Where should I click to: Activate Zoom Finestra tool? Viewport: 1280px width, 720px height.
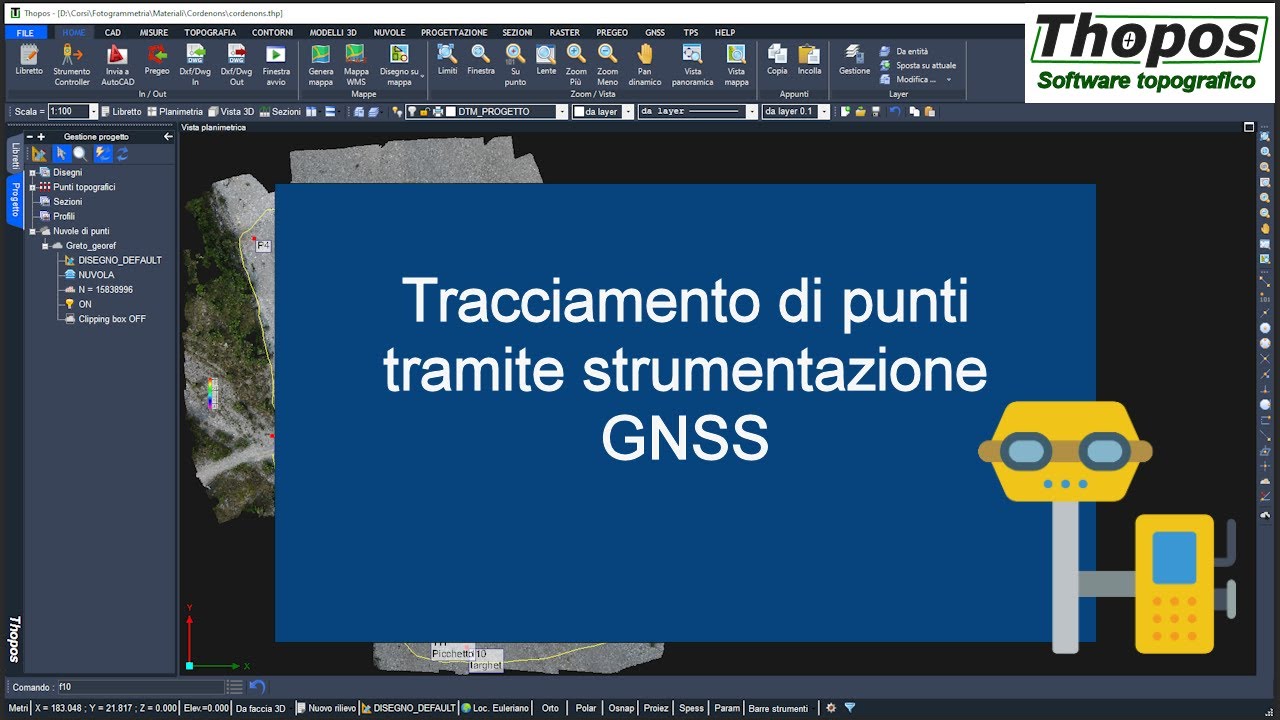[481, 59]
